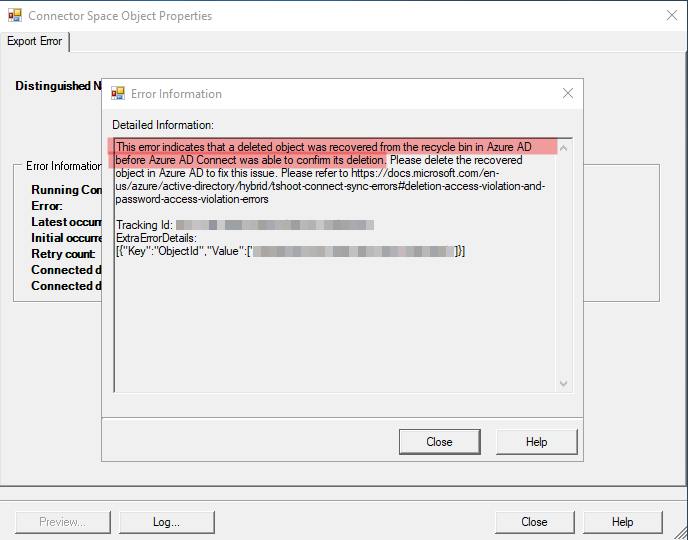The width and height of the screenshot is (688, 540).
Task: Close the Error Information dialog with X
Action: pyautogui.click(x=567, y=94)
